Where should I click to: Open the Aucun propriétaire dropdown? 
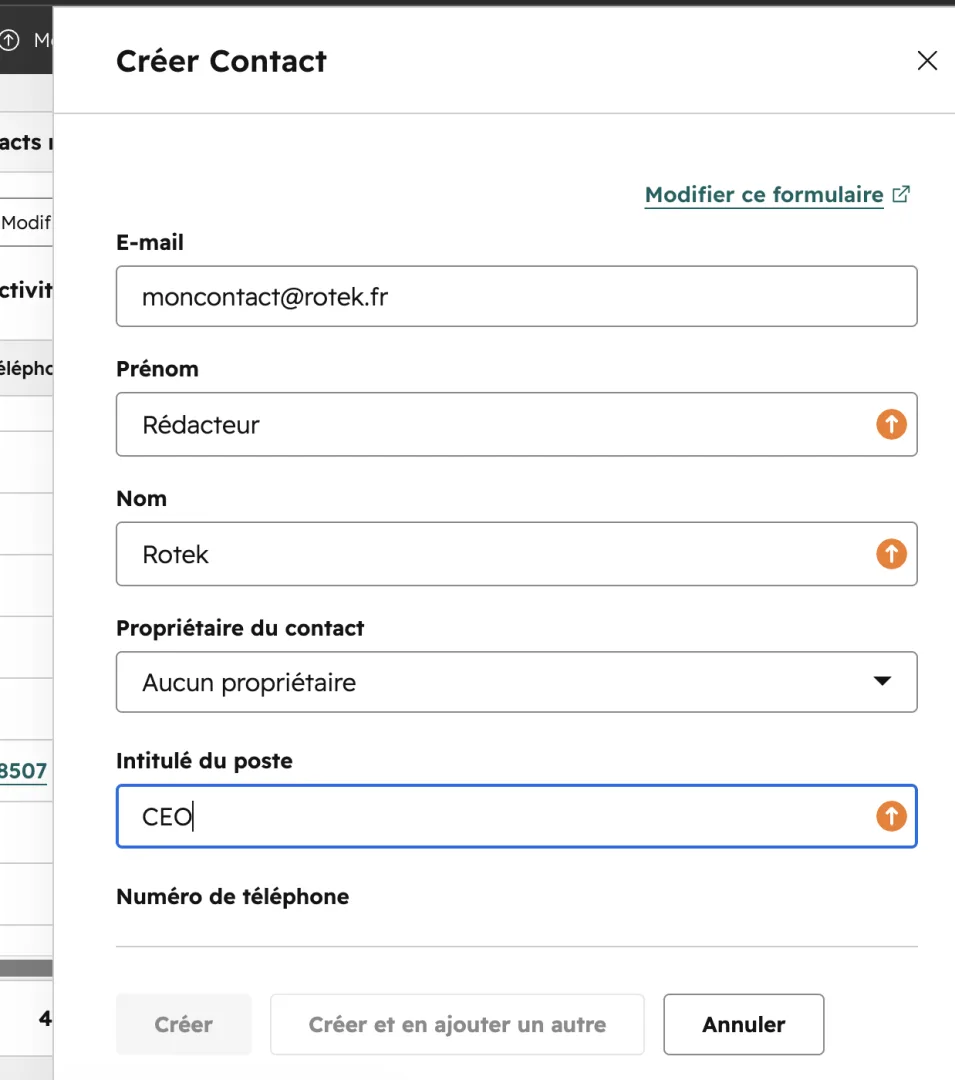click(516, 682)
